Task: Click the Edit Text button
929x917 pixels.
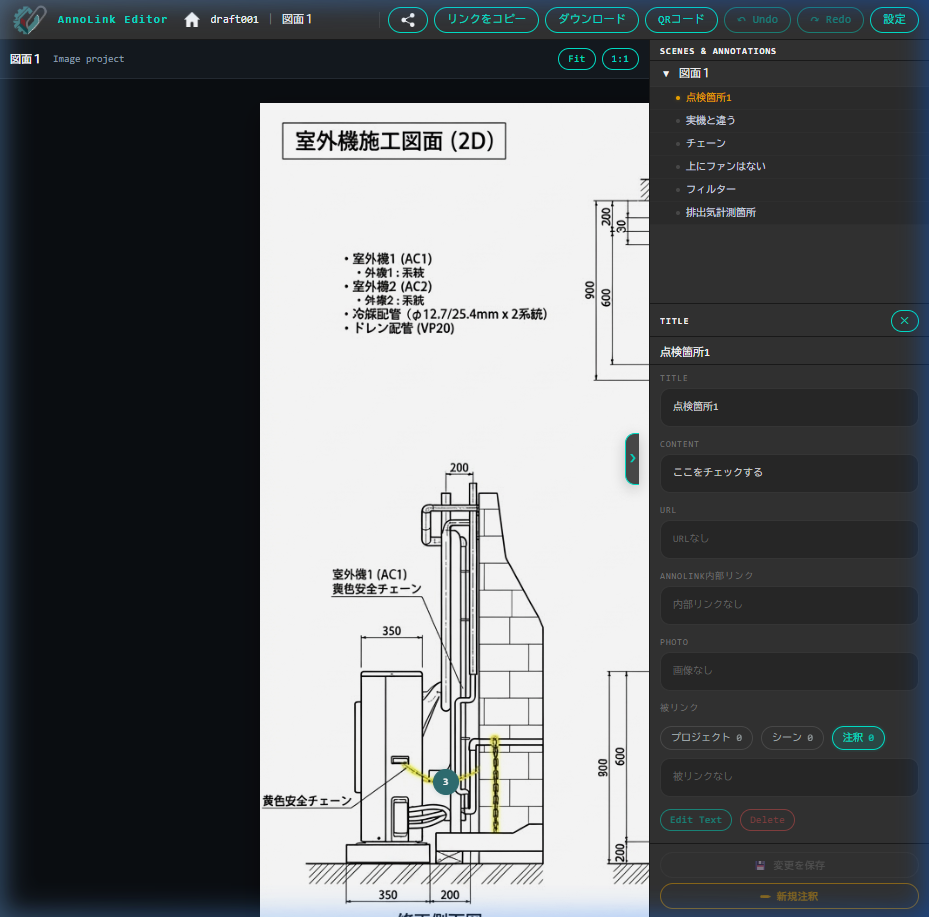Action: (x=695, y=819)
